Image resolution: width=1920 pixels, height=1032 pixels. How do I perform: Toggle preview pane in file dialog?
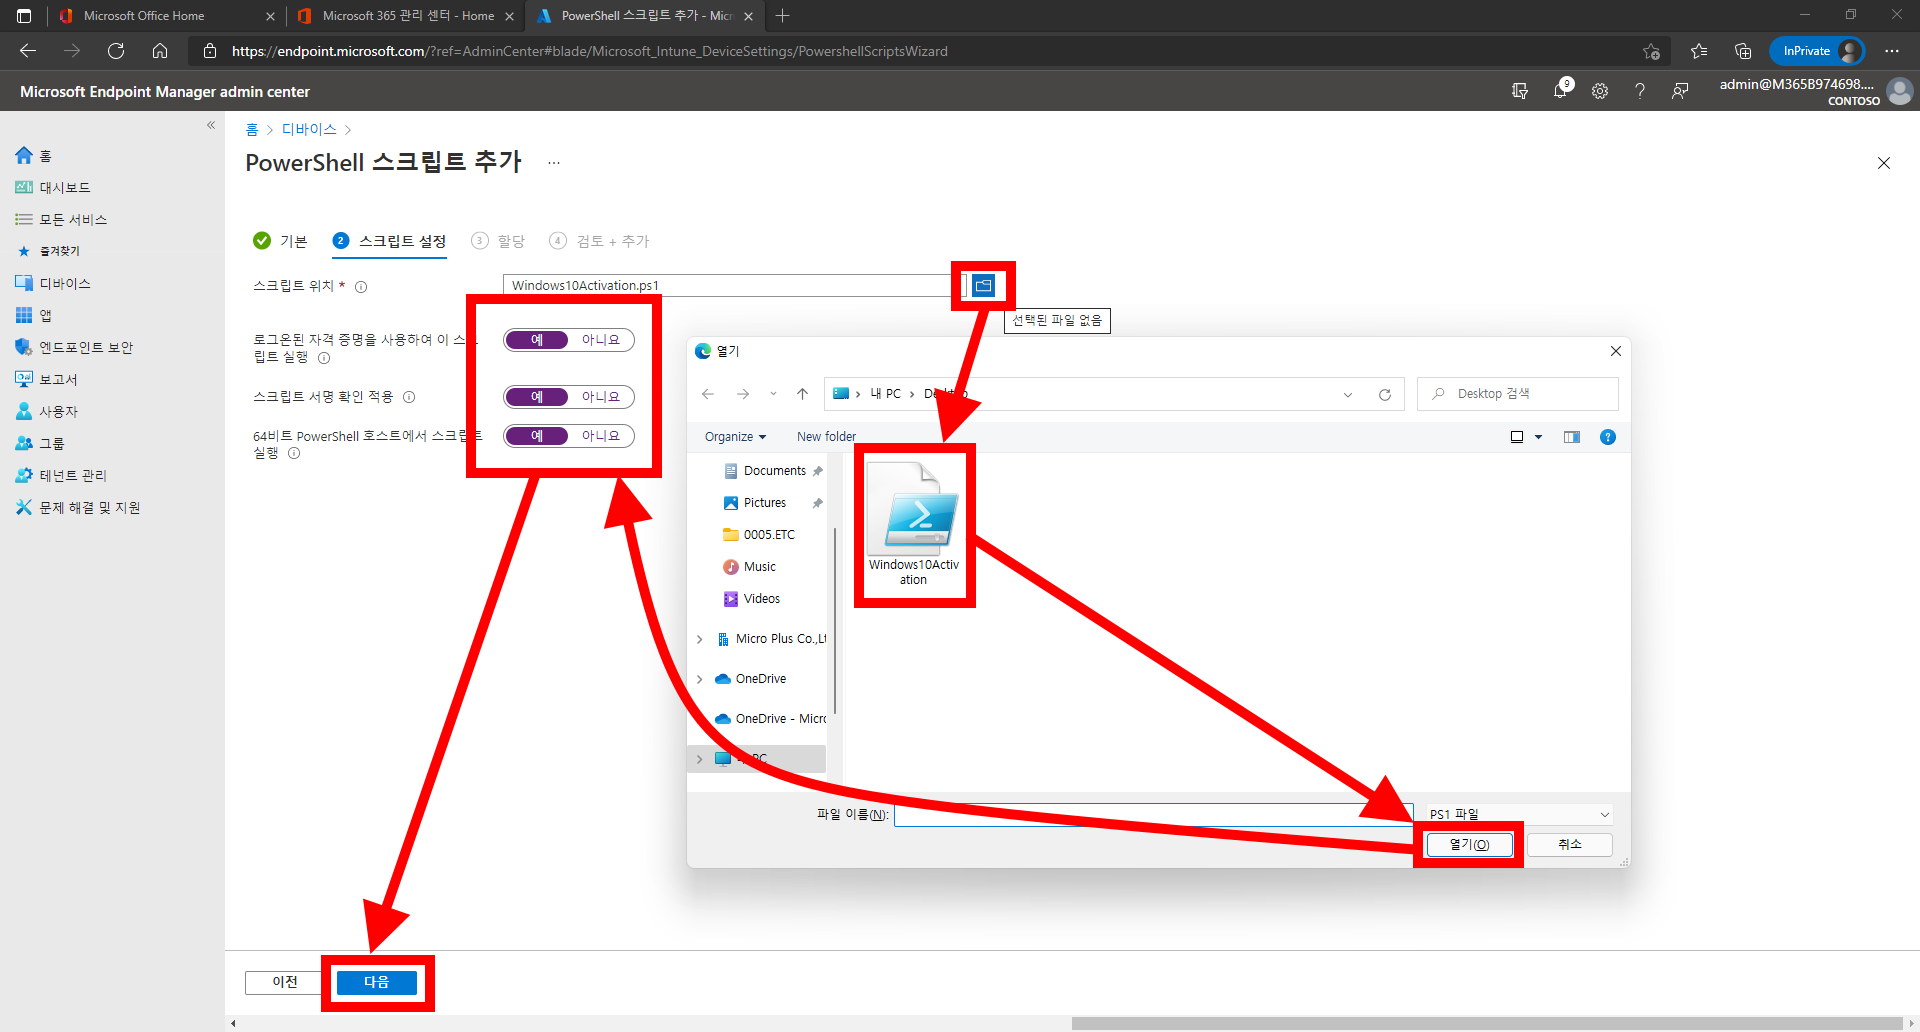pyautogui.click(x=1572, y=437)
